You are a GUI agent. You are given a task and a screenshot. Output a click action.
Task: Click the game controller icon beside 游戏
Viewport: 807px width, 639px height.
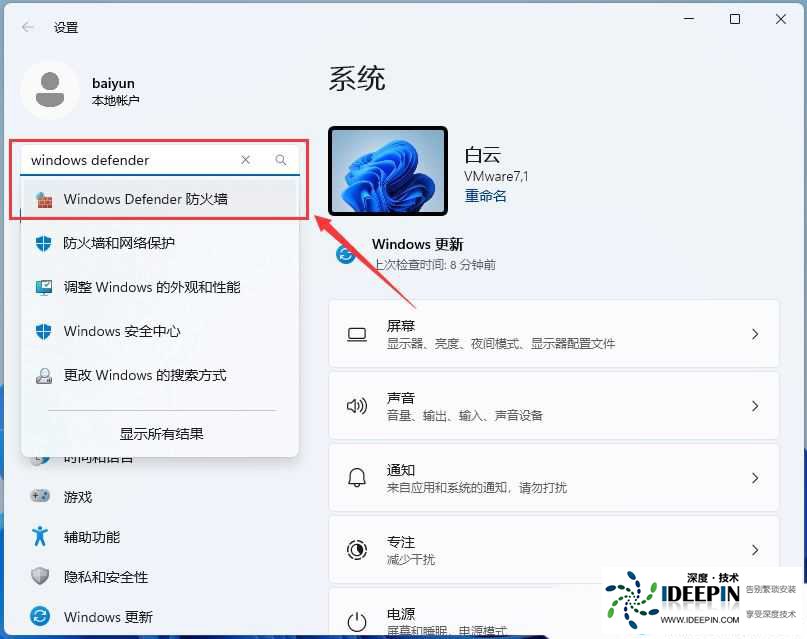point(40,496)
